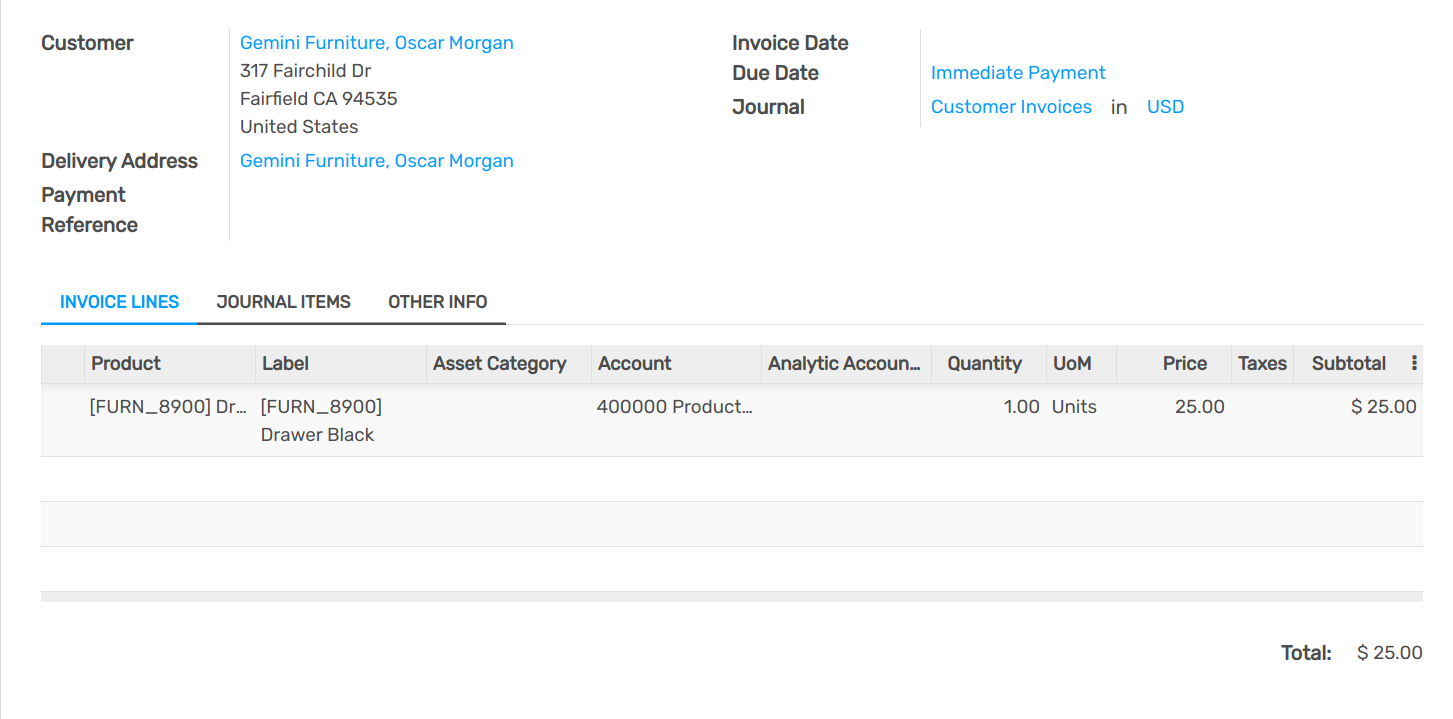Screen dimensions: 1453x719
Task: Click the Immediate Payment due date link
Action: (x=1017, y=72)
